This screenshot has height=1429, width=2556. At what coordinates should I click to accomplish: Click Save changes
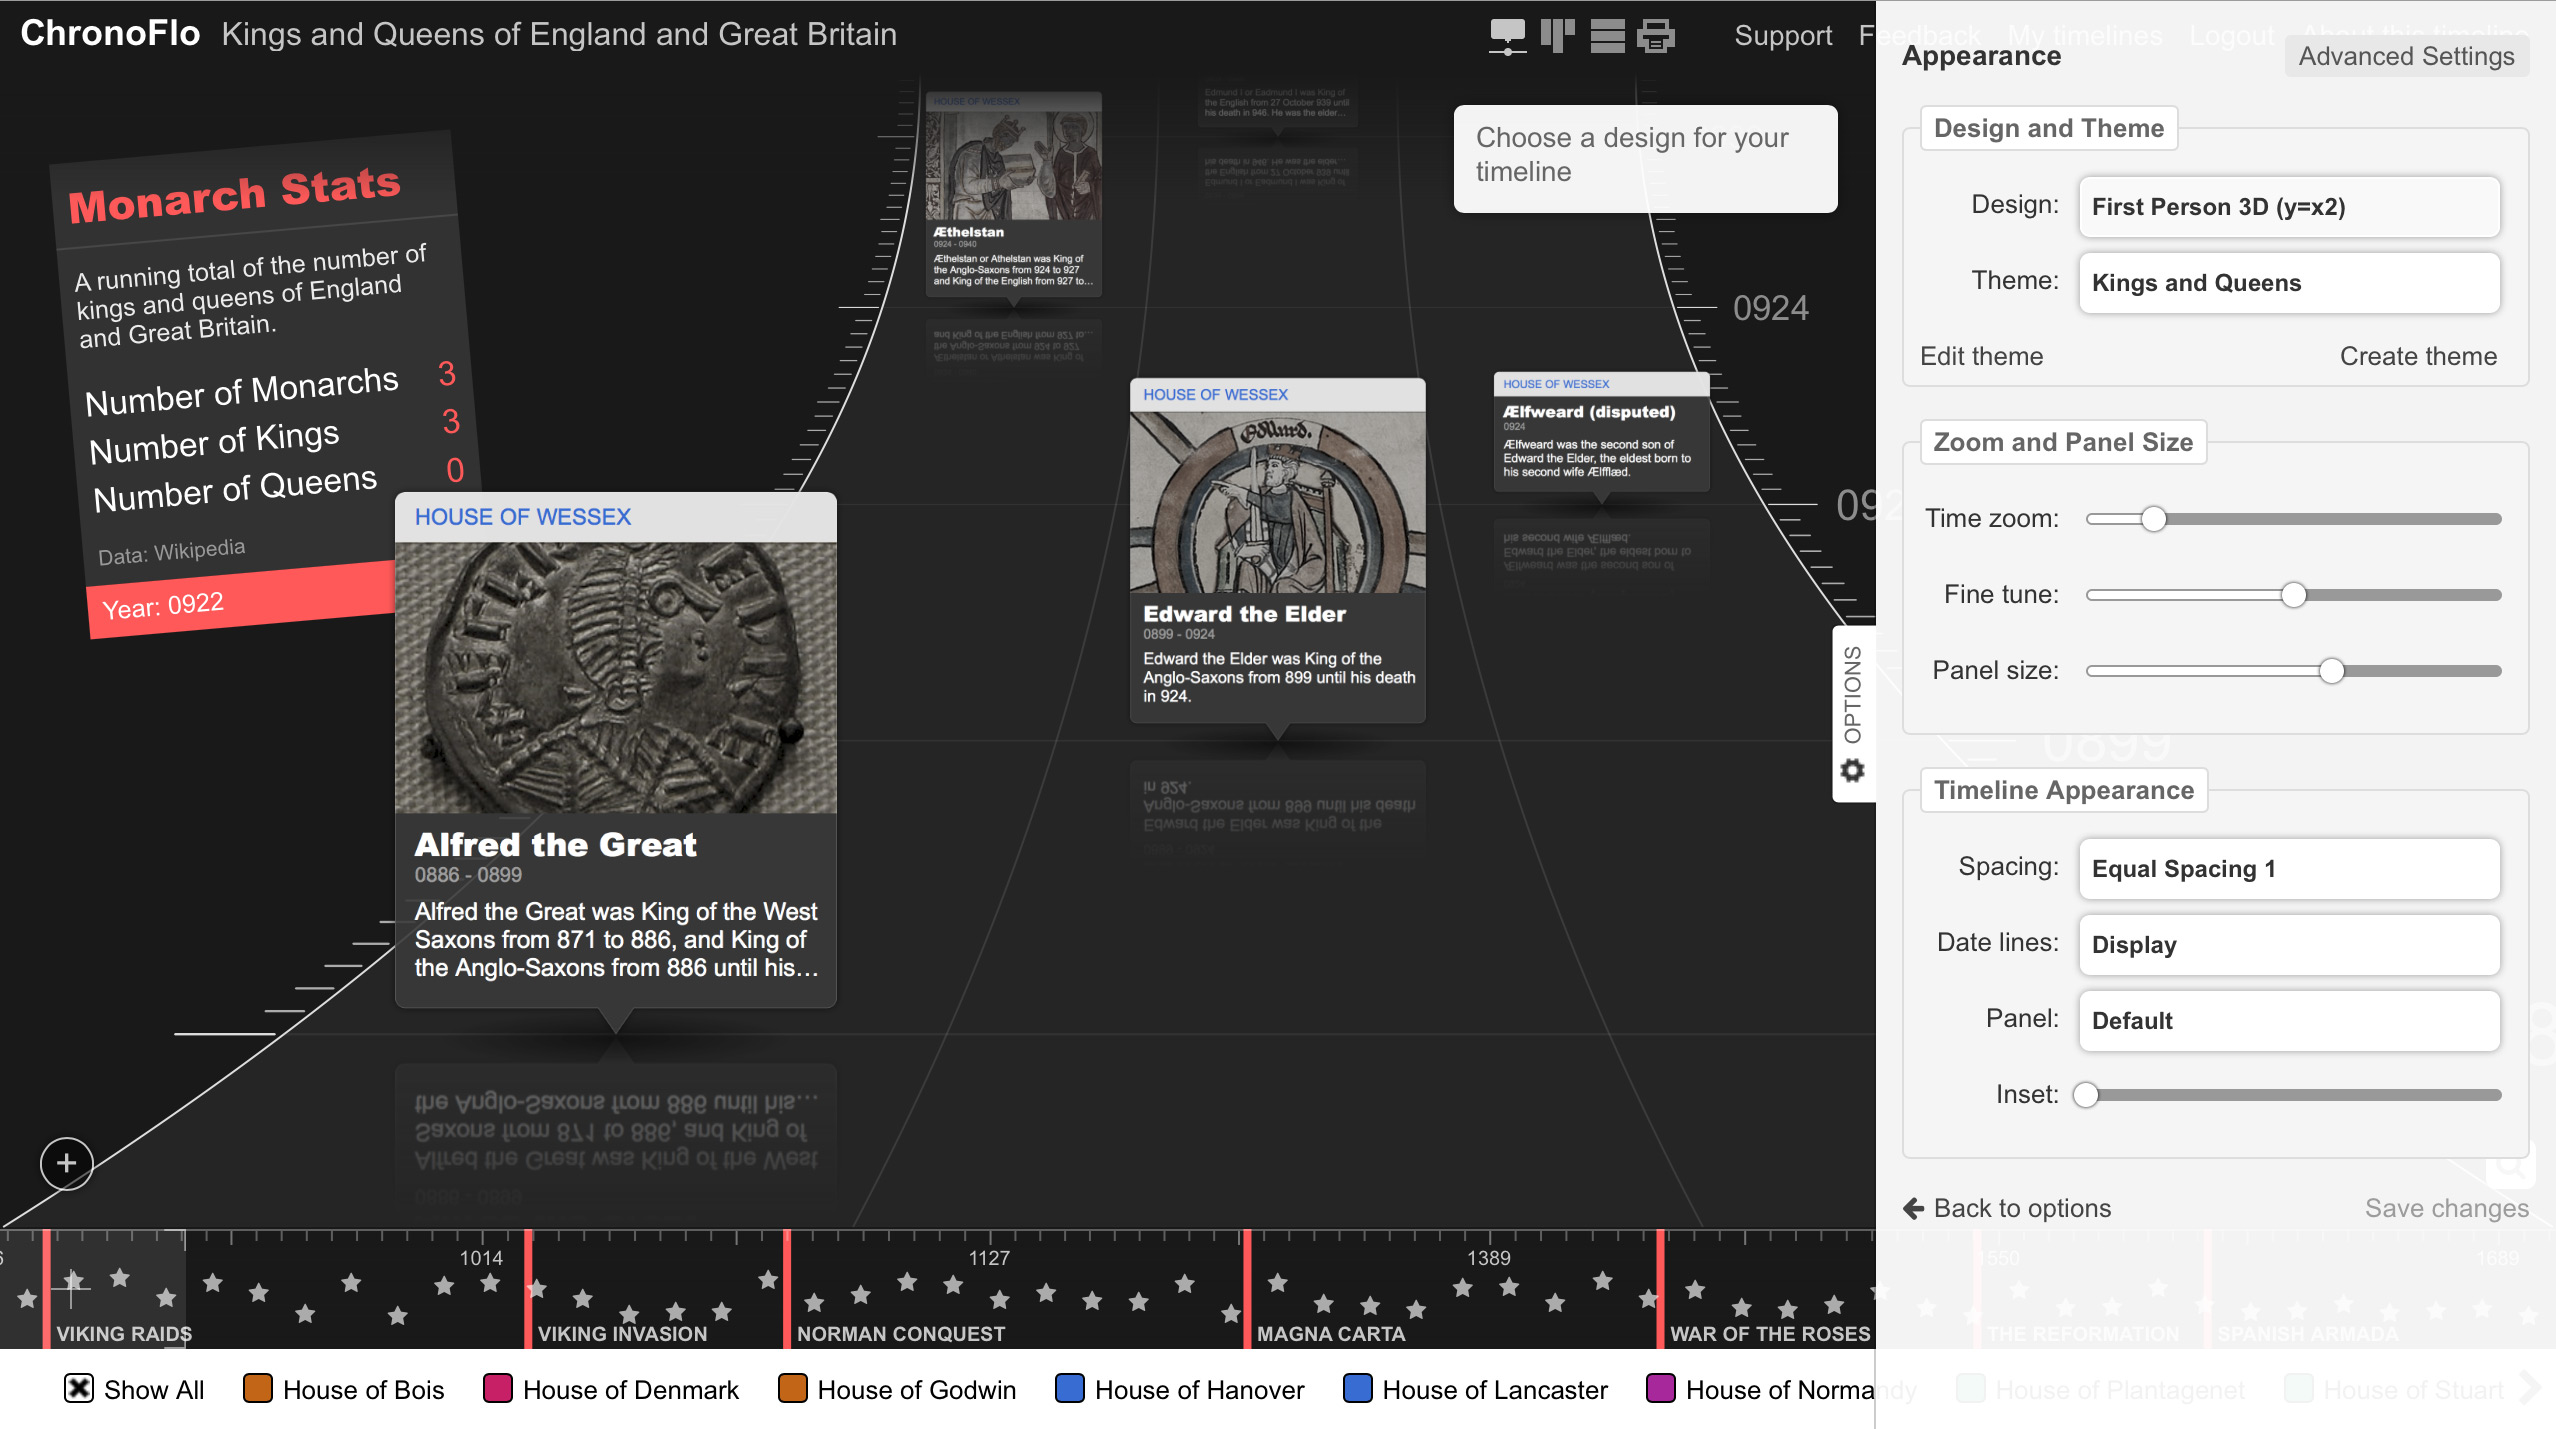click(2446, 1208)
